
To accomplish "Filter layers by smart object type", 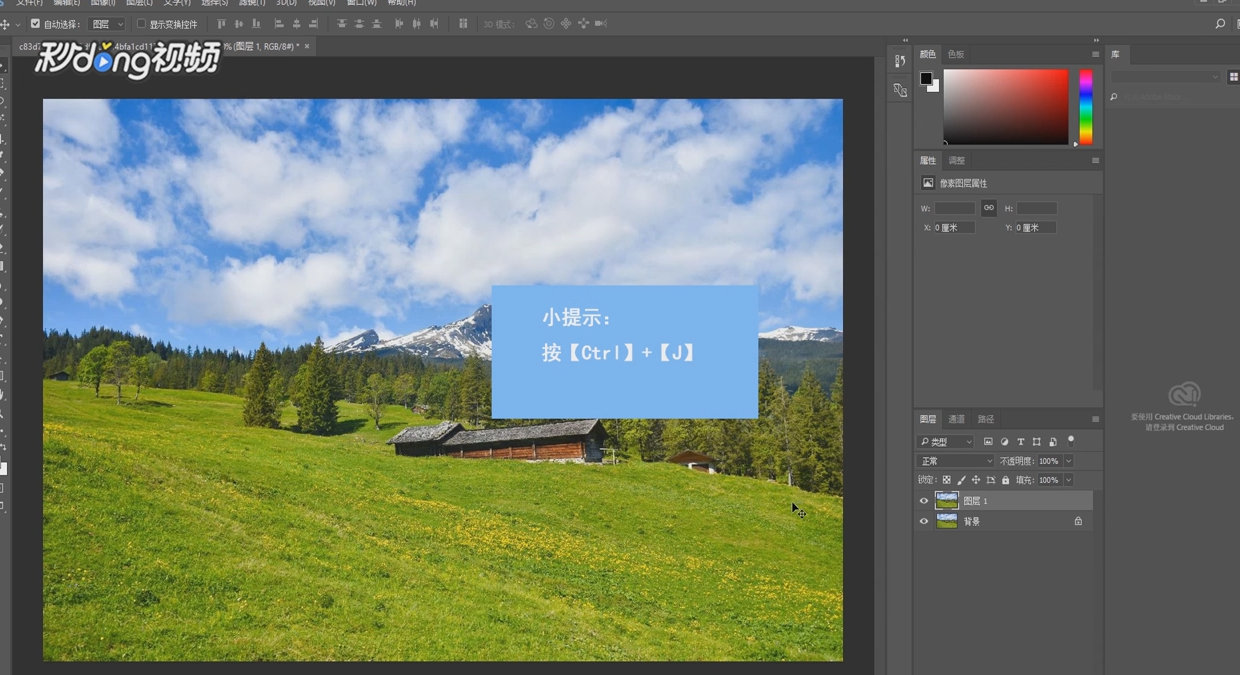I will [1052, 441].
